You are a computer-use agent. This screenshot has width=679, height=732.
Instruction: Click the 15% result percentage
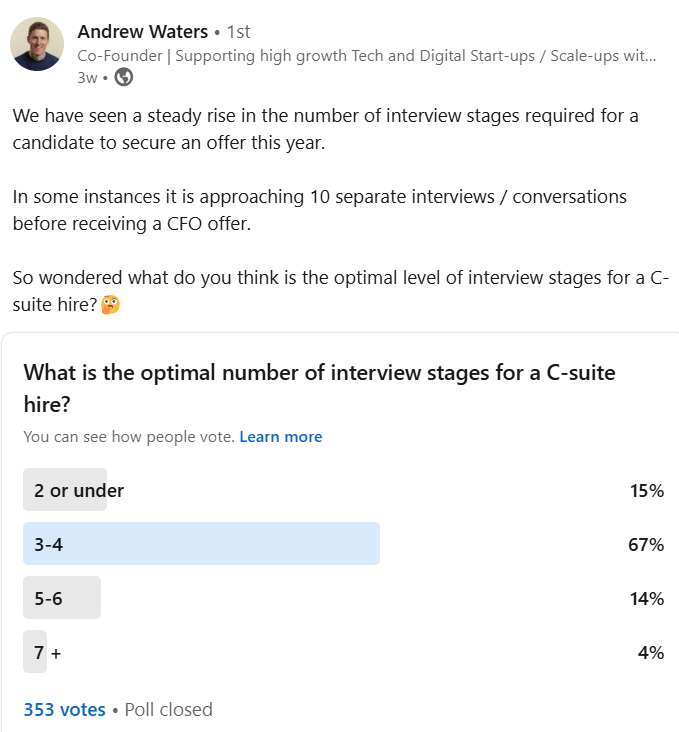647,491
